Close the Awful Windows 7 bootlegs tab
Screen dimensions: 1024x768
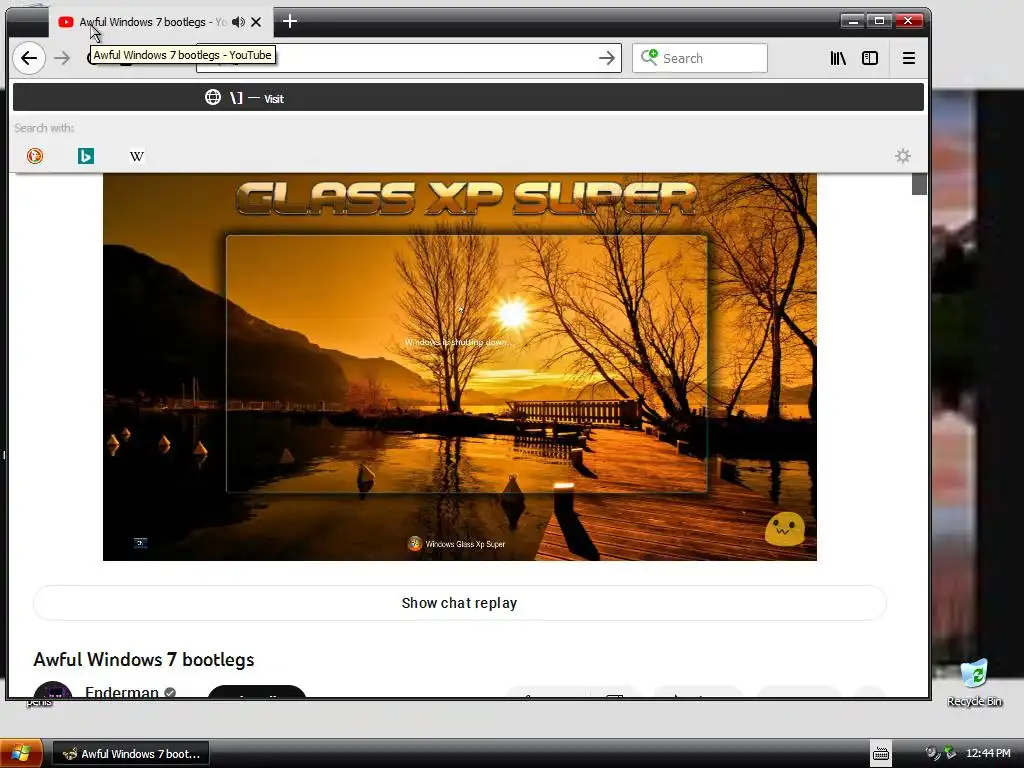[256, 22]
